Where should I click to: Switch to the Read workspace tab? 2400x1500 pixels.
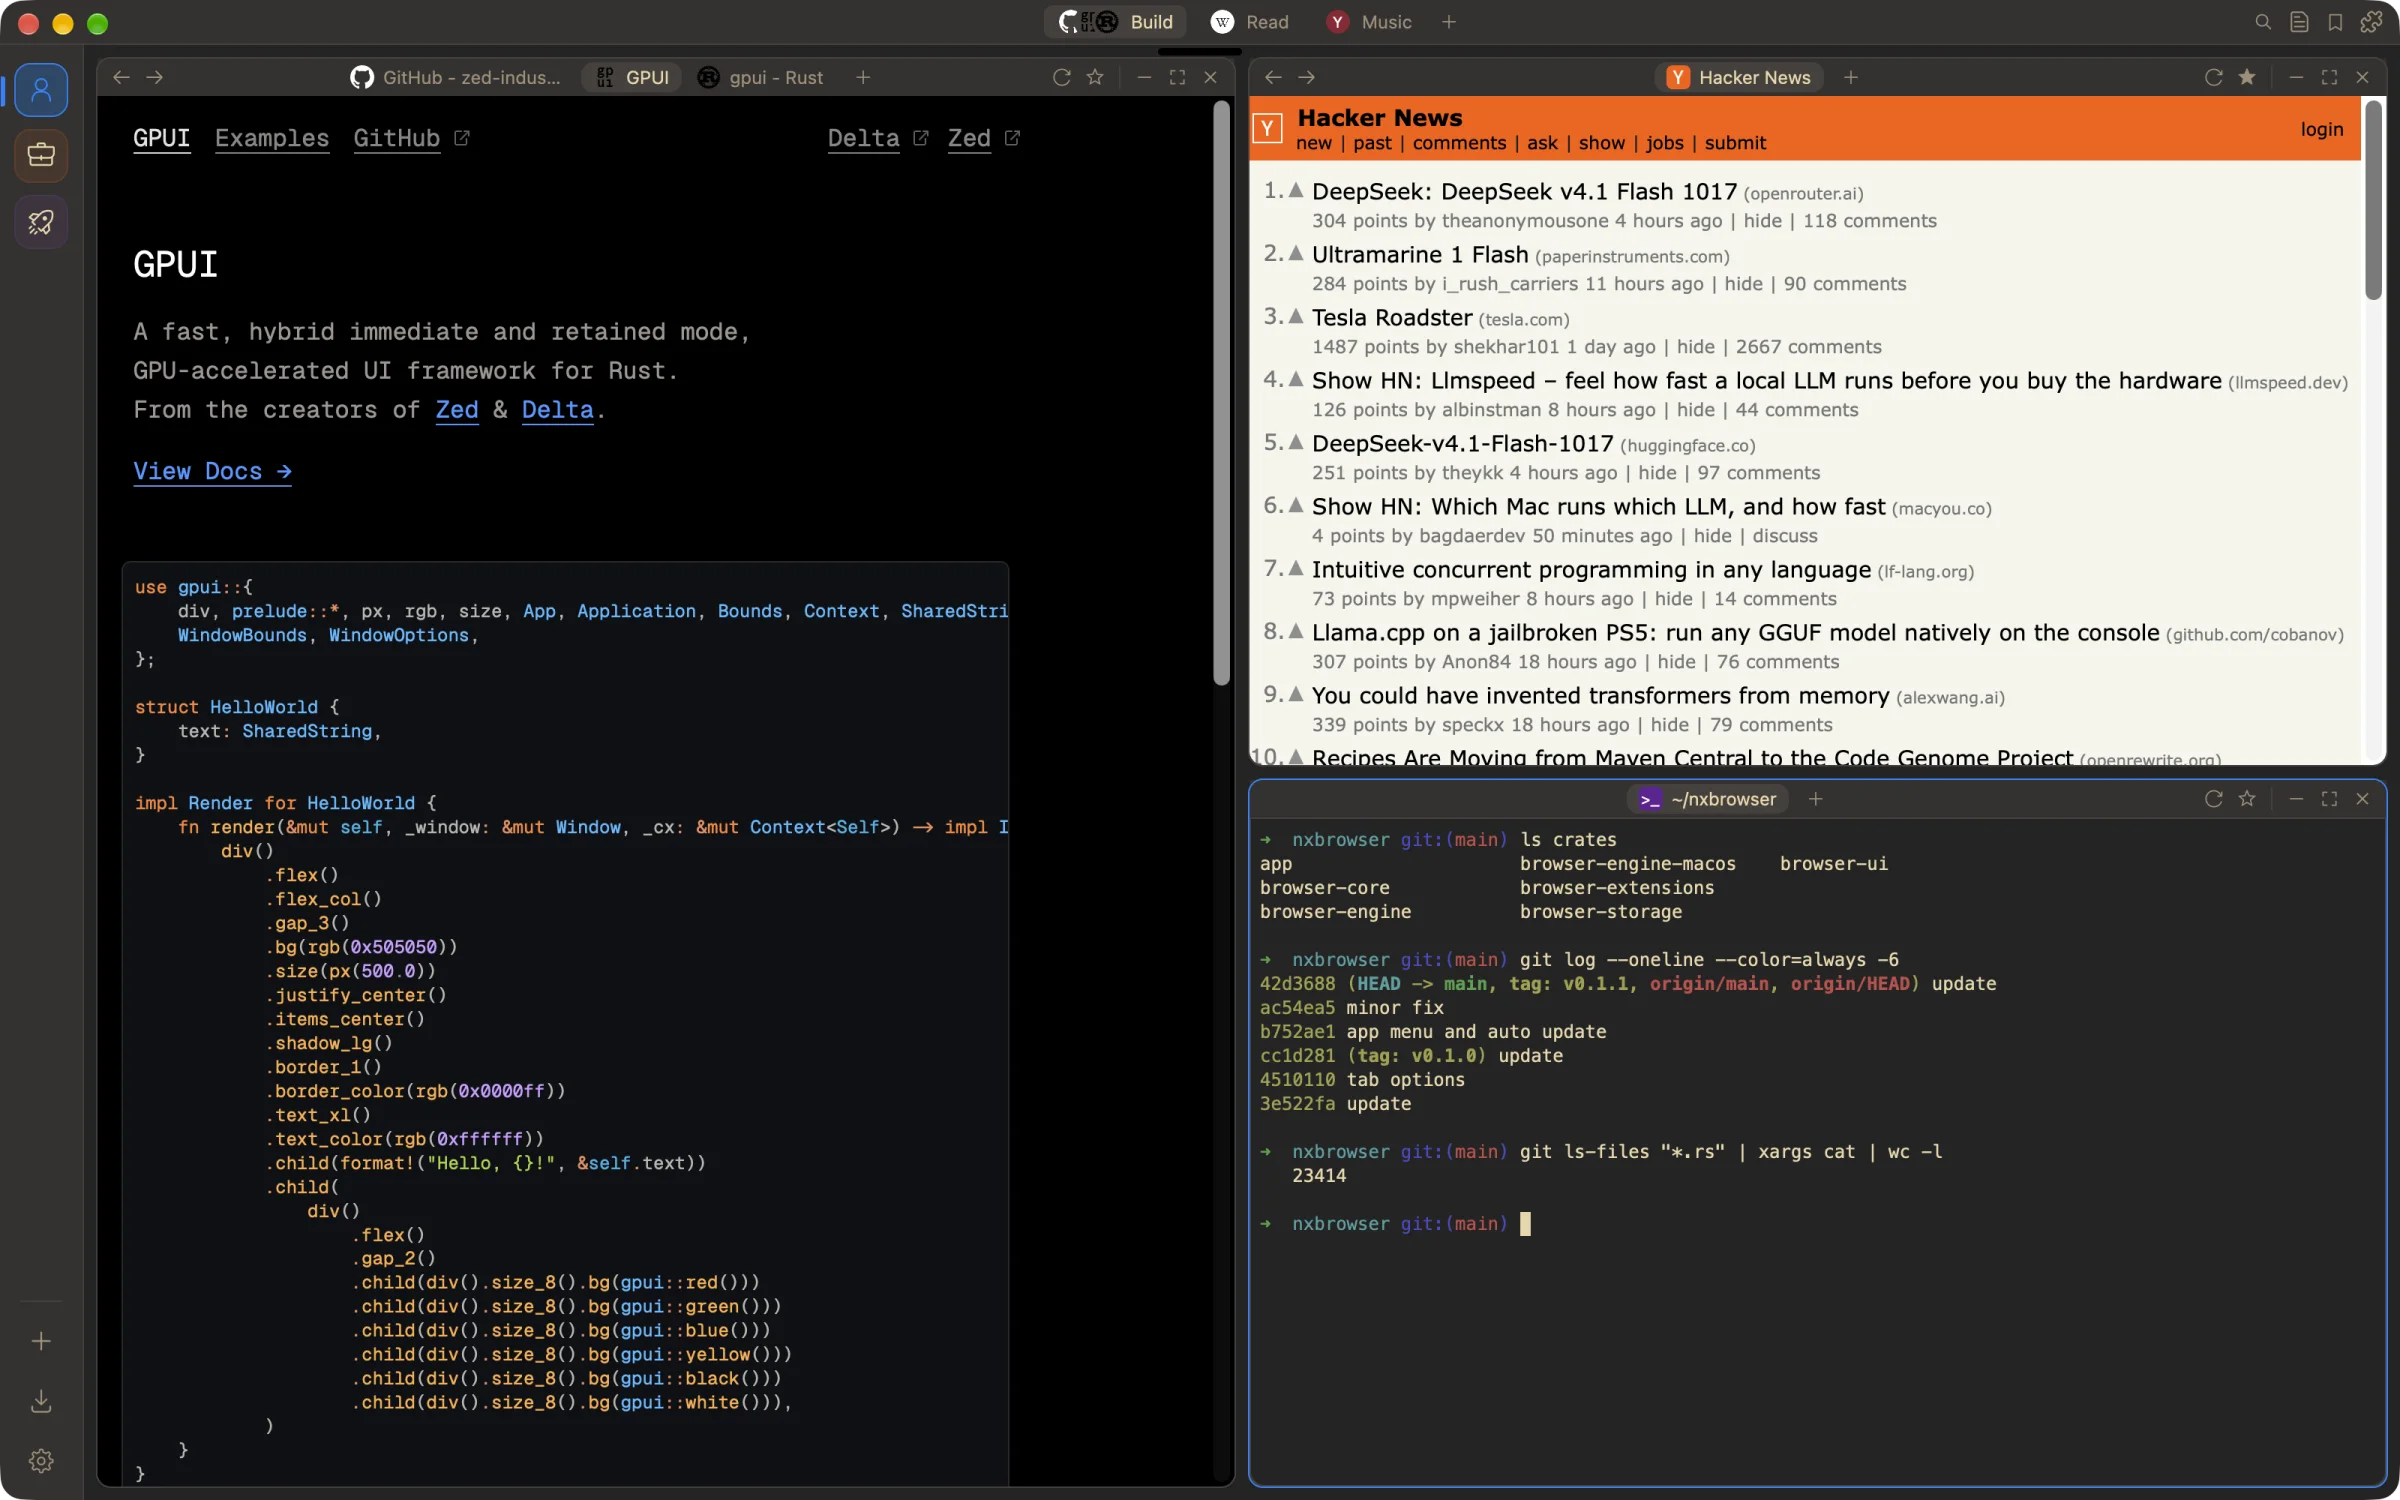(1250, 22)
